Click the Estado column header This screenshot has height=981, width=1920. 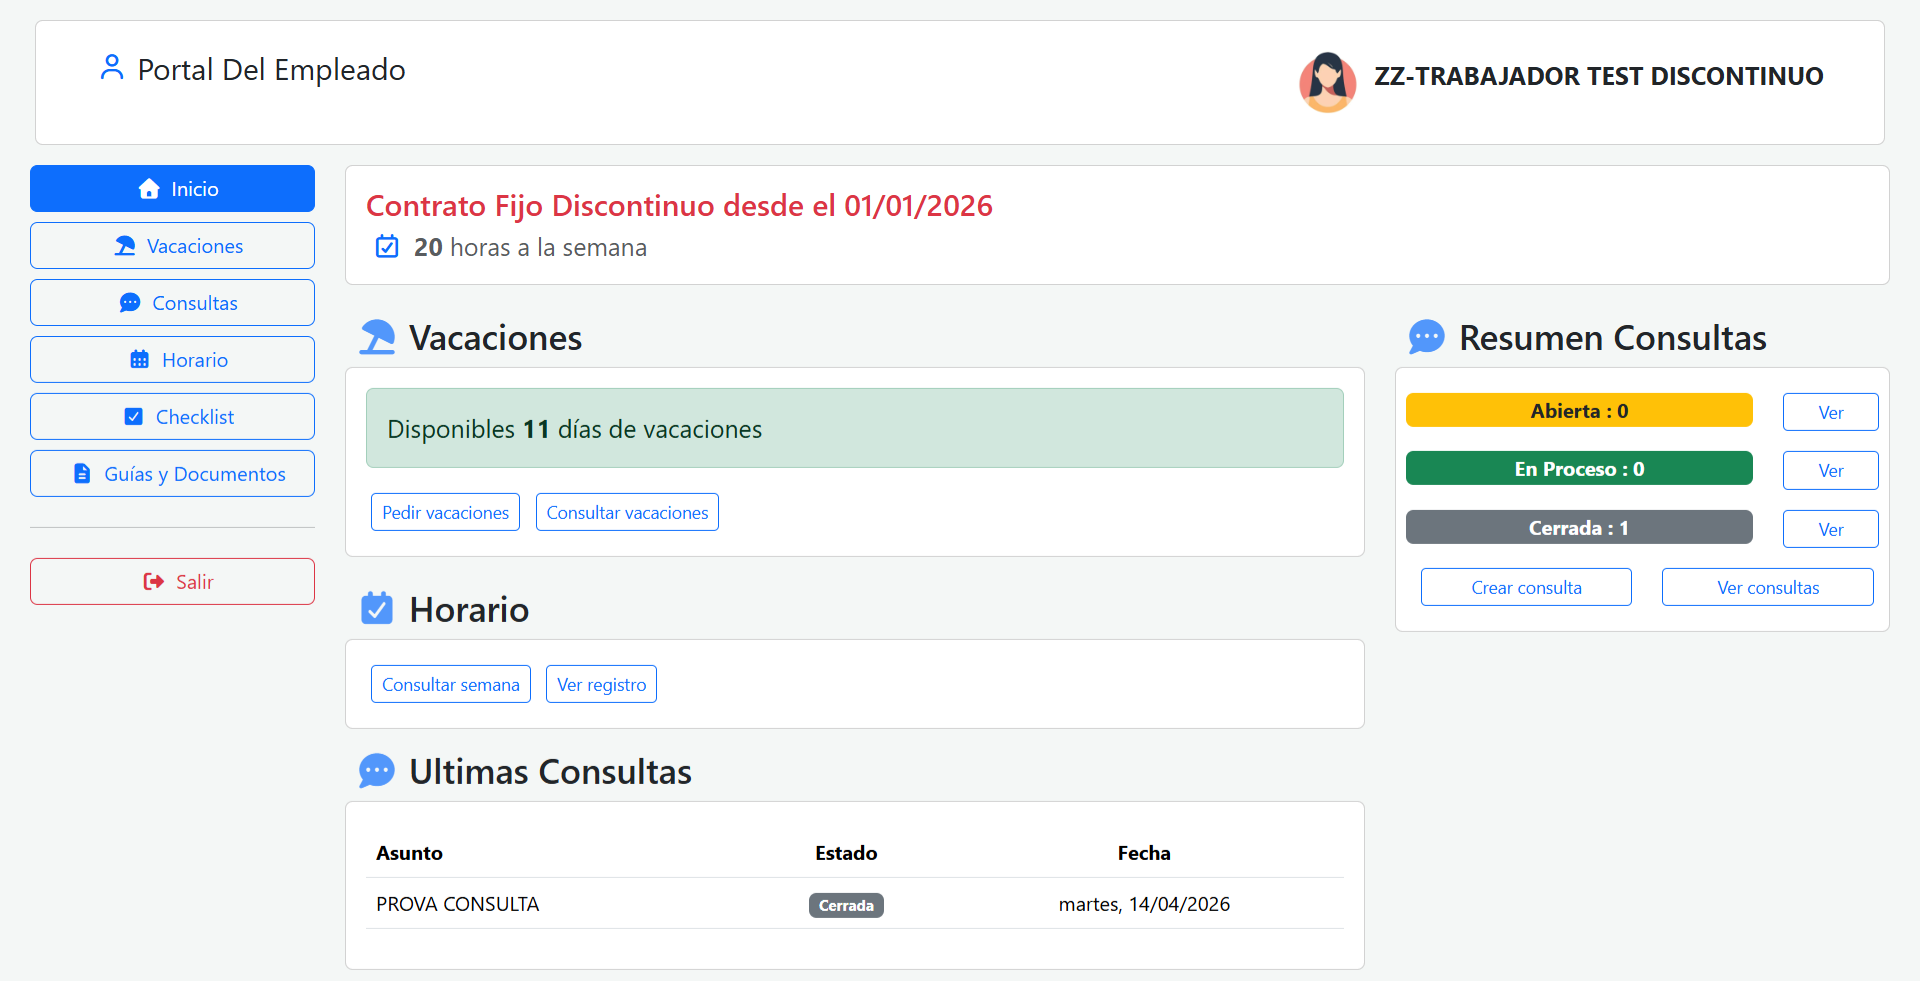pos(846,853)
